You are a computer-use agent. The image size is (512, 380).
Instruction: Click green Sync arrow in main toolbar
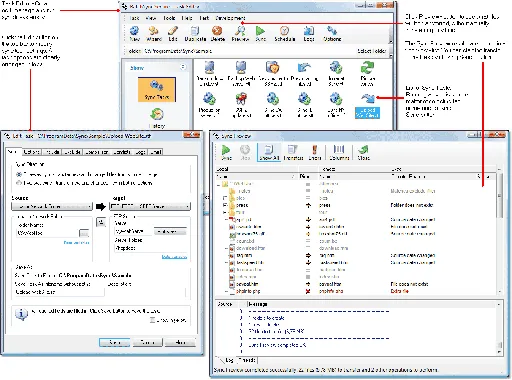pyautogui.click(x=260, y=34)
